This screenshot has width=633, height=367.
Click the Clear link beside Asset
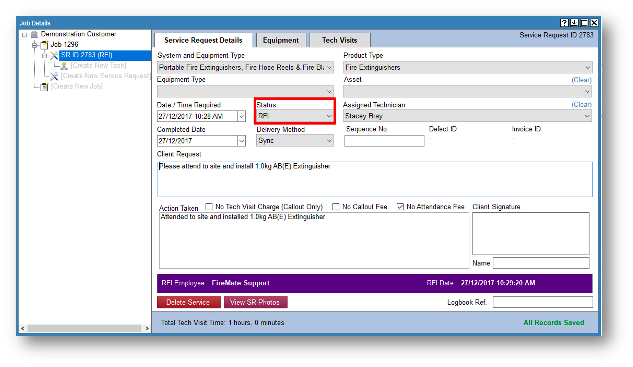tap(581, 80)
